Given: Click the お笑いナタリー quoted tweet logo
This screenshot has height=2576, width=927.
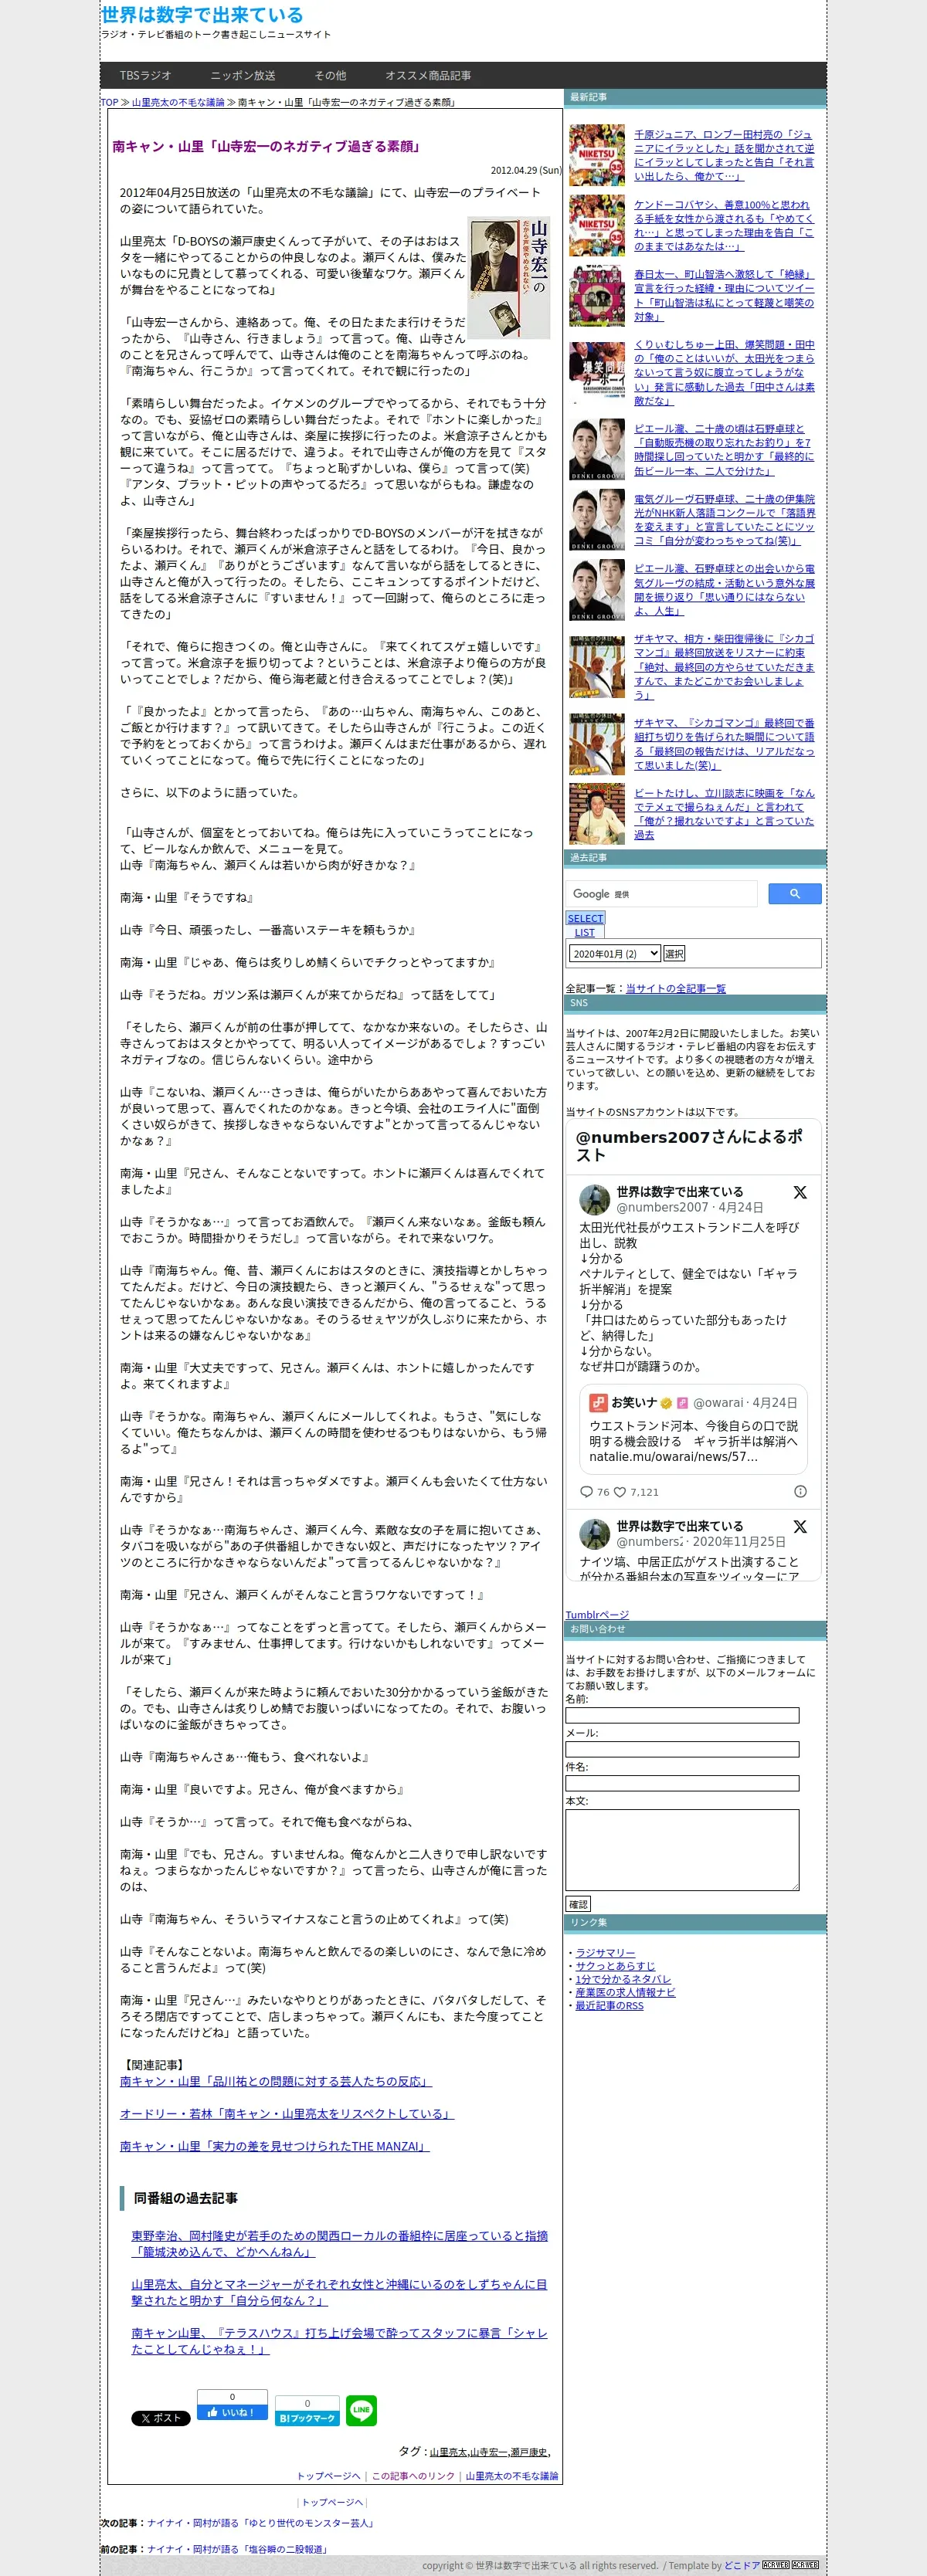Looking at the screenshot, I should pyautogui.click(x=598, y=1402).
